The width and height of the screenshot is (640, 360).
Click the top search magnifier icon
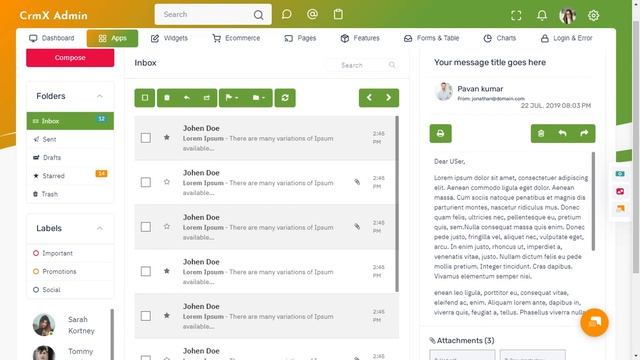click(x=258, y=15)
